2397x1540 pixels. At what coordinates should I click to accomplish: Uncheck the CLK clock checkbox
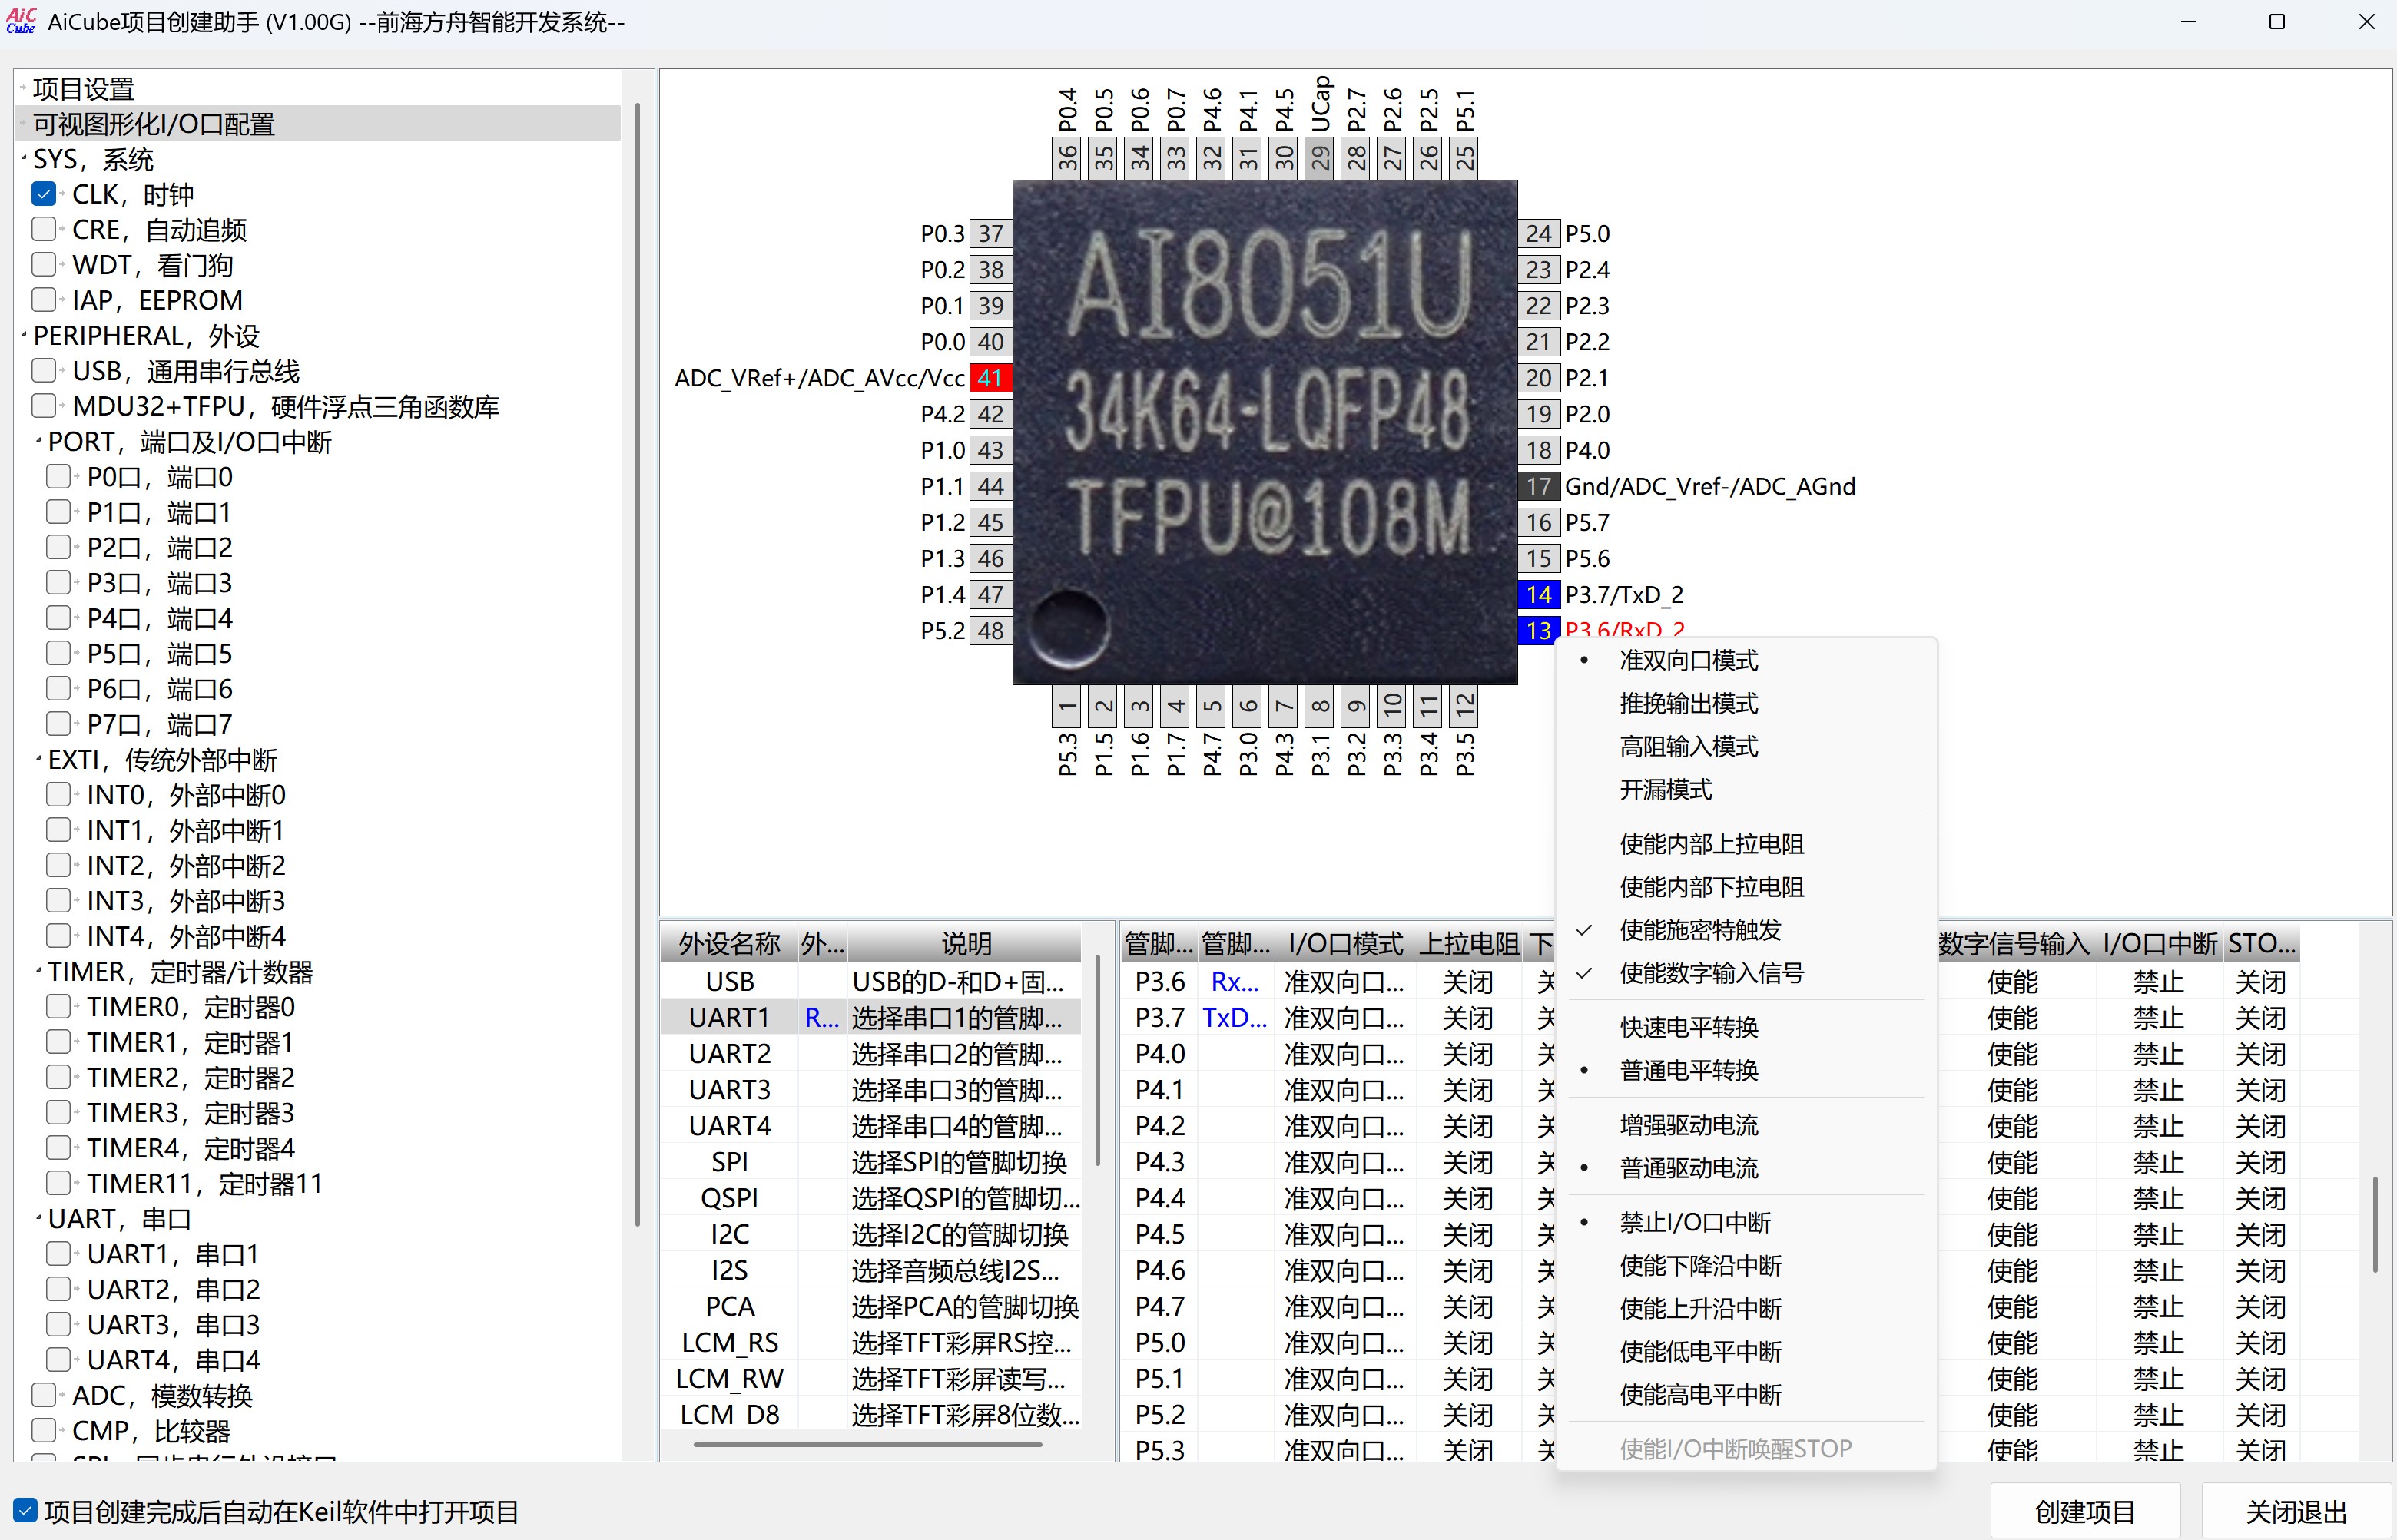[x=43, y=194]
